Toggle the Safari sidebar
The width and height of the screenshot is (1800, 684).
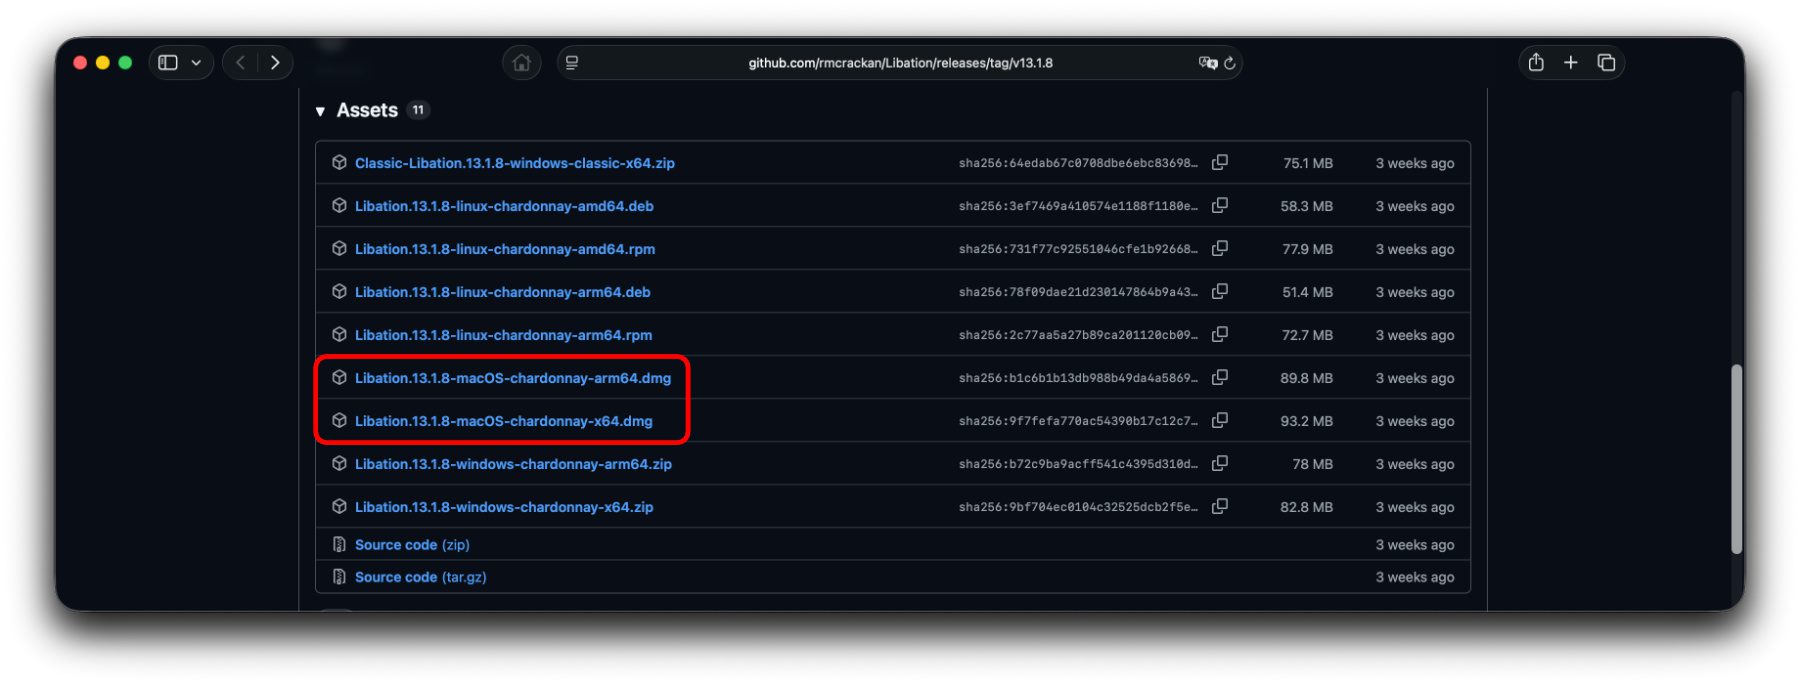tap(168, 62)
